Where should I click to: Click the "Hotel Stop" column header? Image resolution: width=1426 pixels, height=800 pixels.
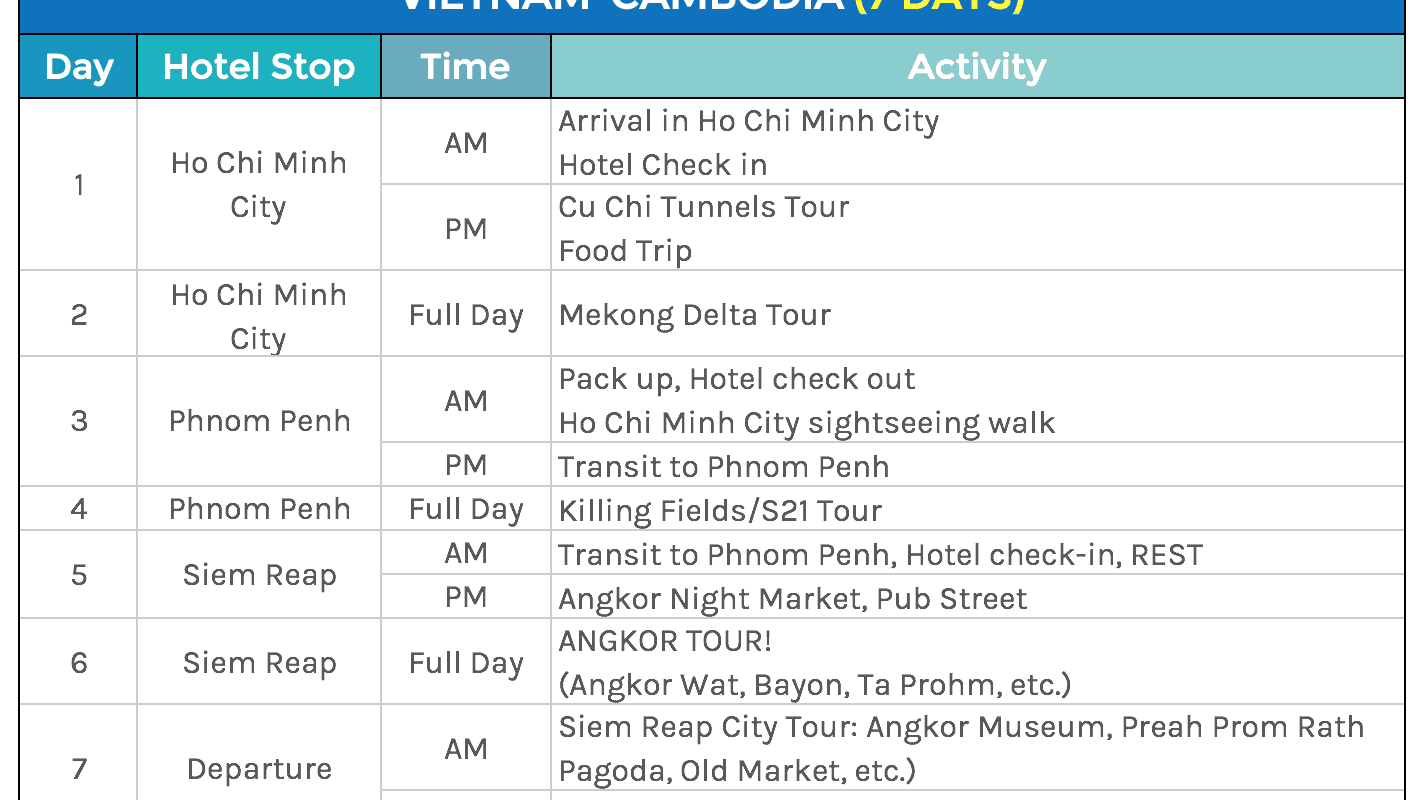[x=259, y=67]
